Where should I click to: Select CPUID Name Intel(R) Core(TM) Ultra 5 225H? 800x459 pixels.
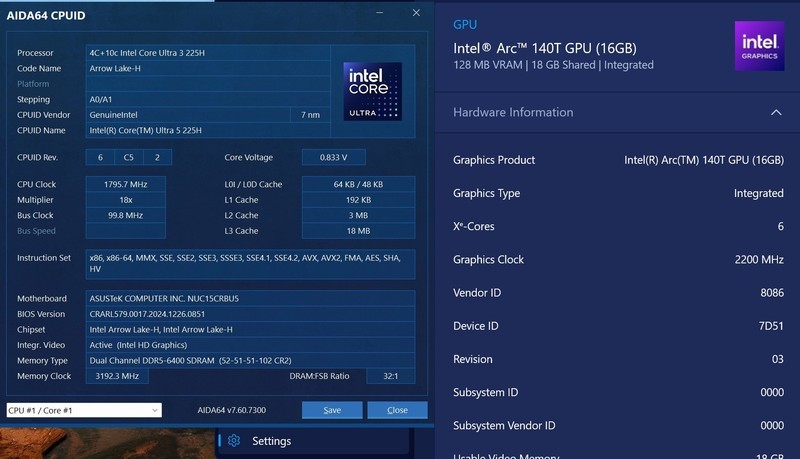pos(208,131)
